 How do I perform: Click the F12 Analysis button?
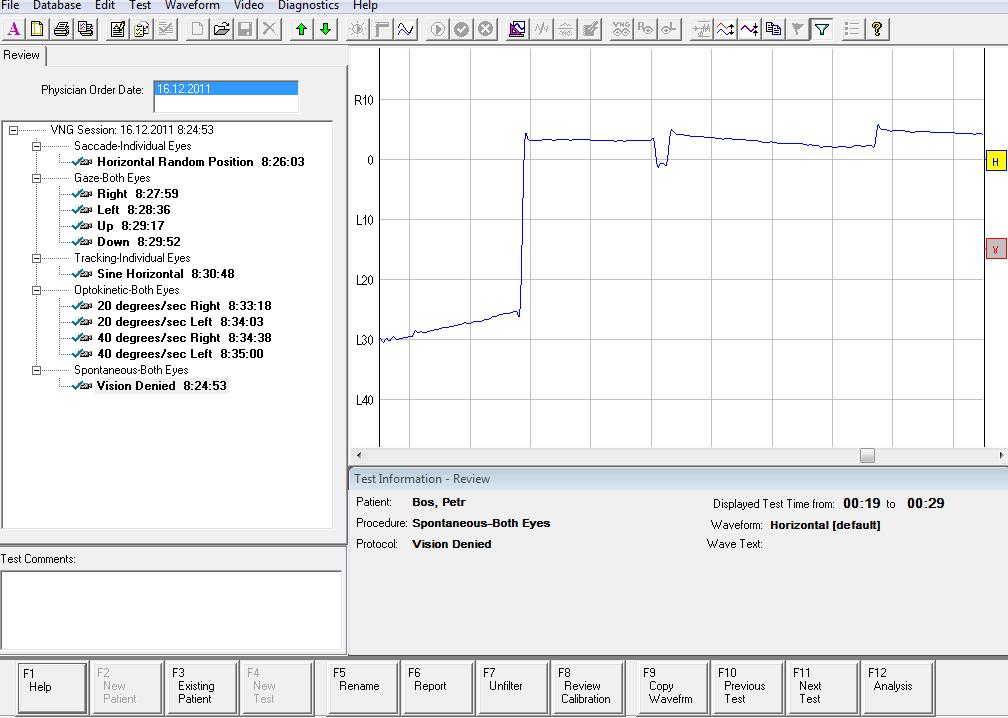coord(897,688)
